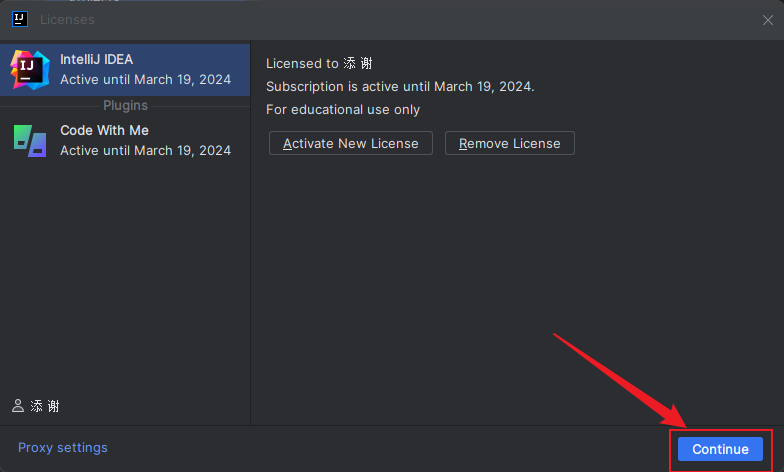Click the user account avatar icon

pyautogui.click(x=18, y=406)
